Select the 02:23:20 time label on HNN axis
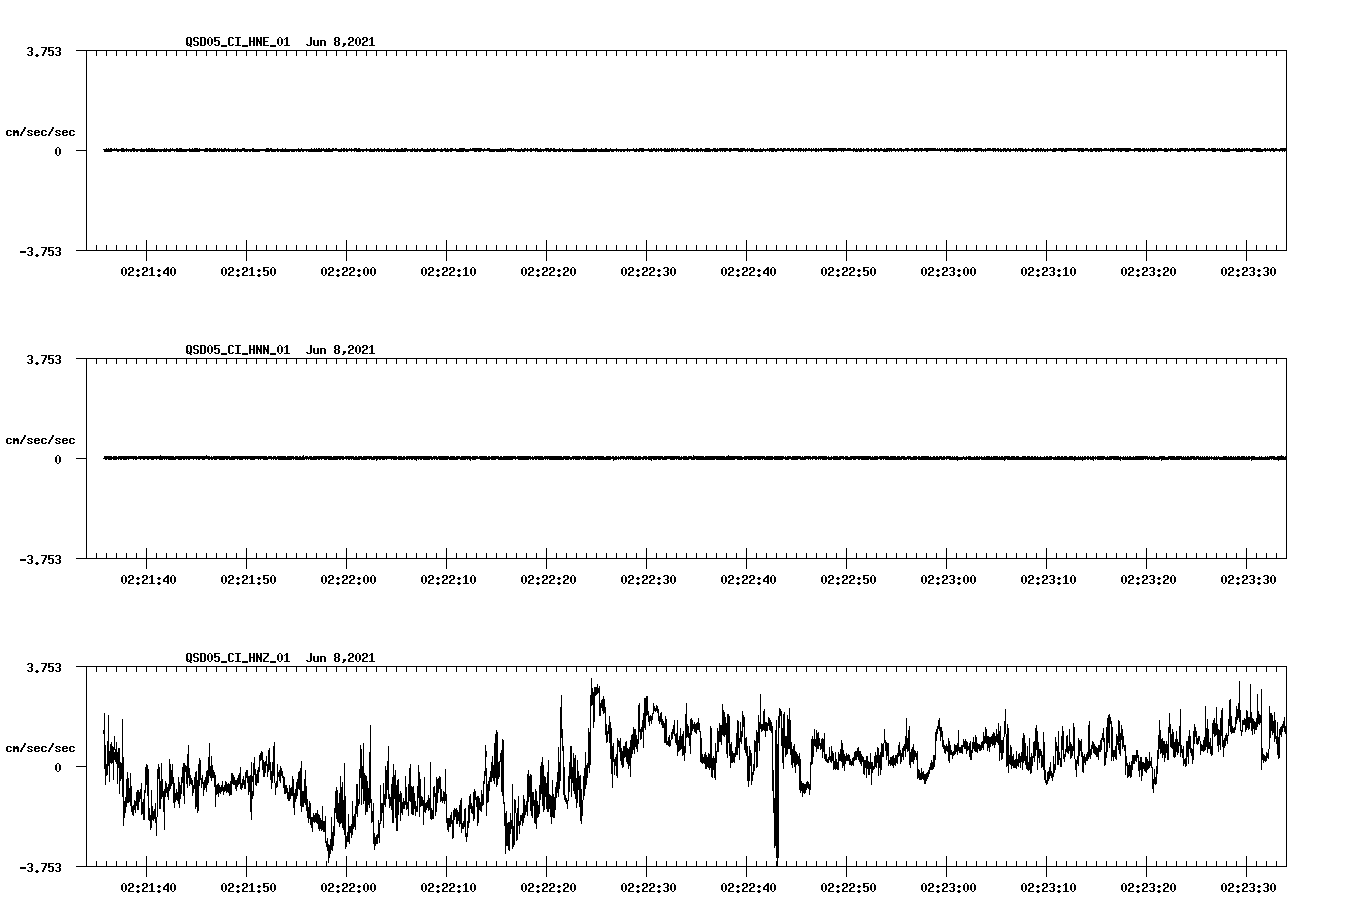Image resolution: width=1358 pixels, height=924 pixels. 1148,580
